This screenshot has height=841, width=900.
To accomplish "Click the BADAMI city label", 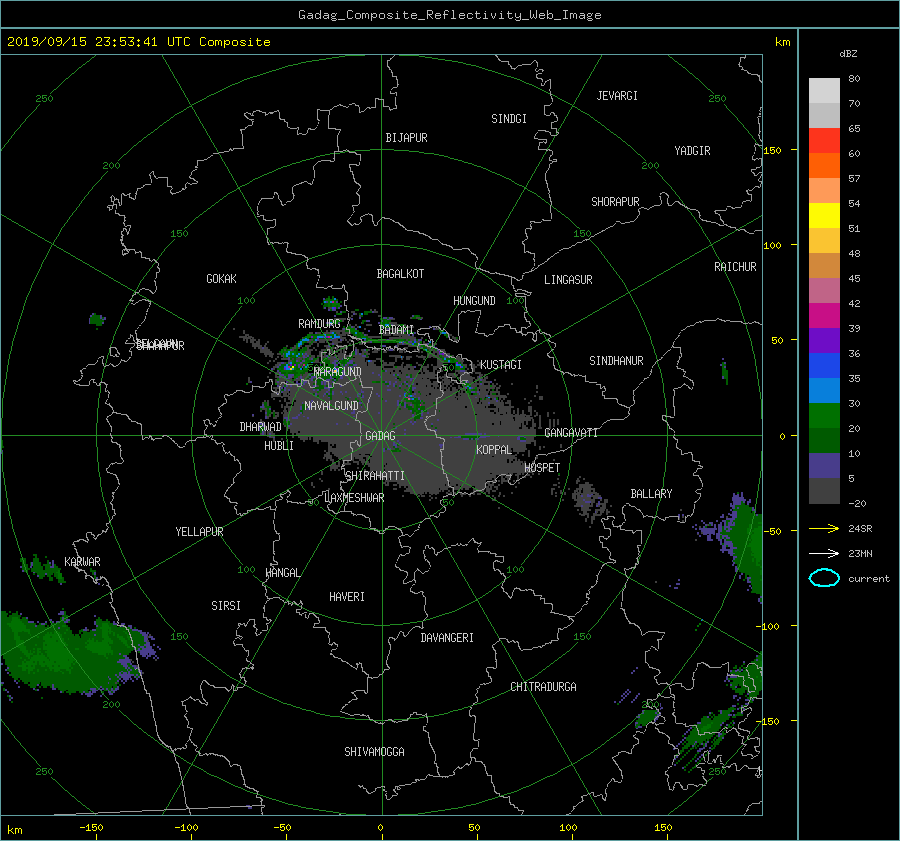I will 396,330.
